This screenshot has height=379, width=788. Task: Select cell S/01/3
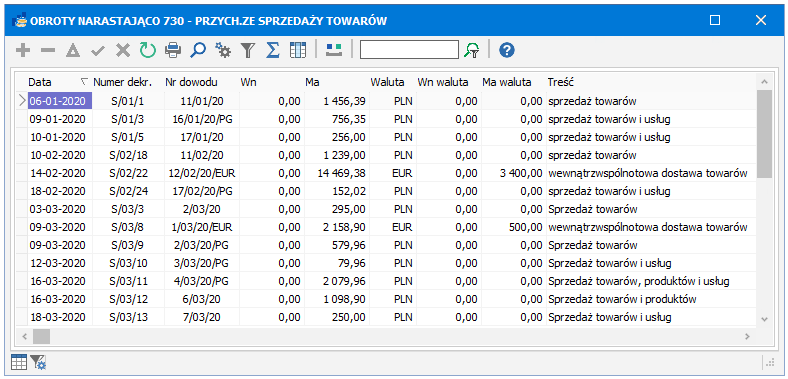[x=127, y=120]
